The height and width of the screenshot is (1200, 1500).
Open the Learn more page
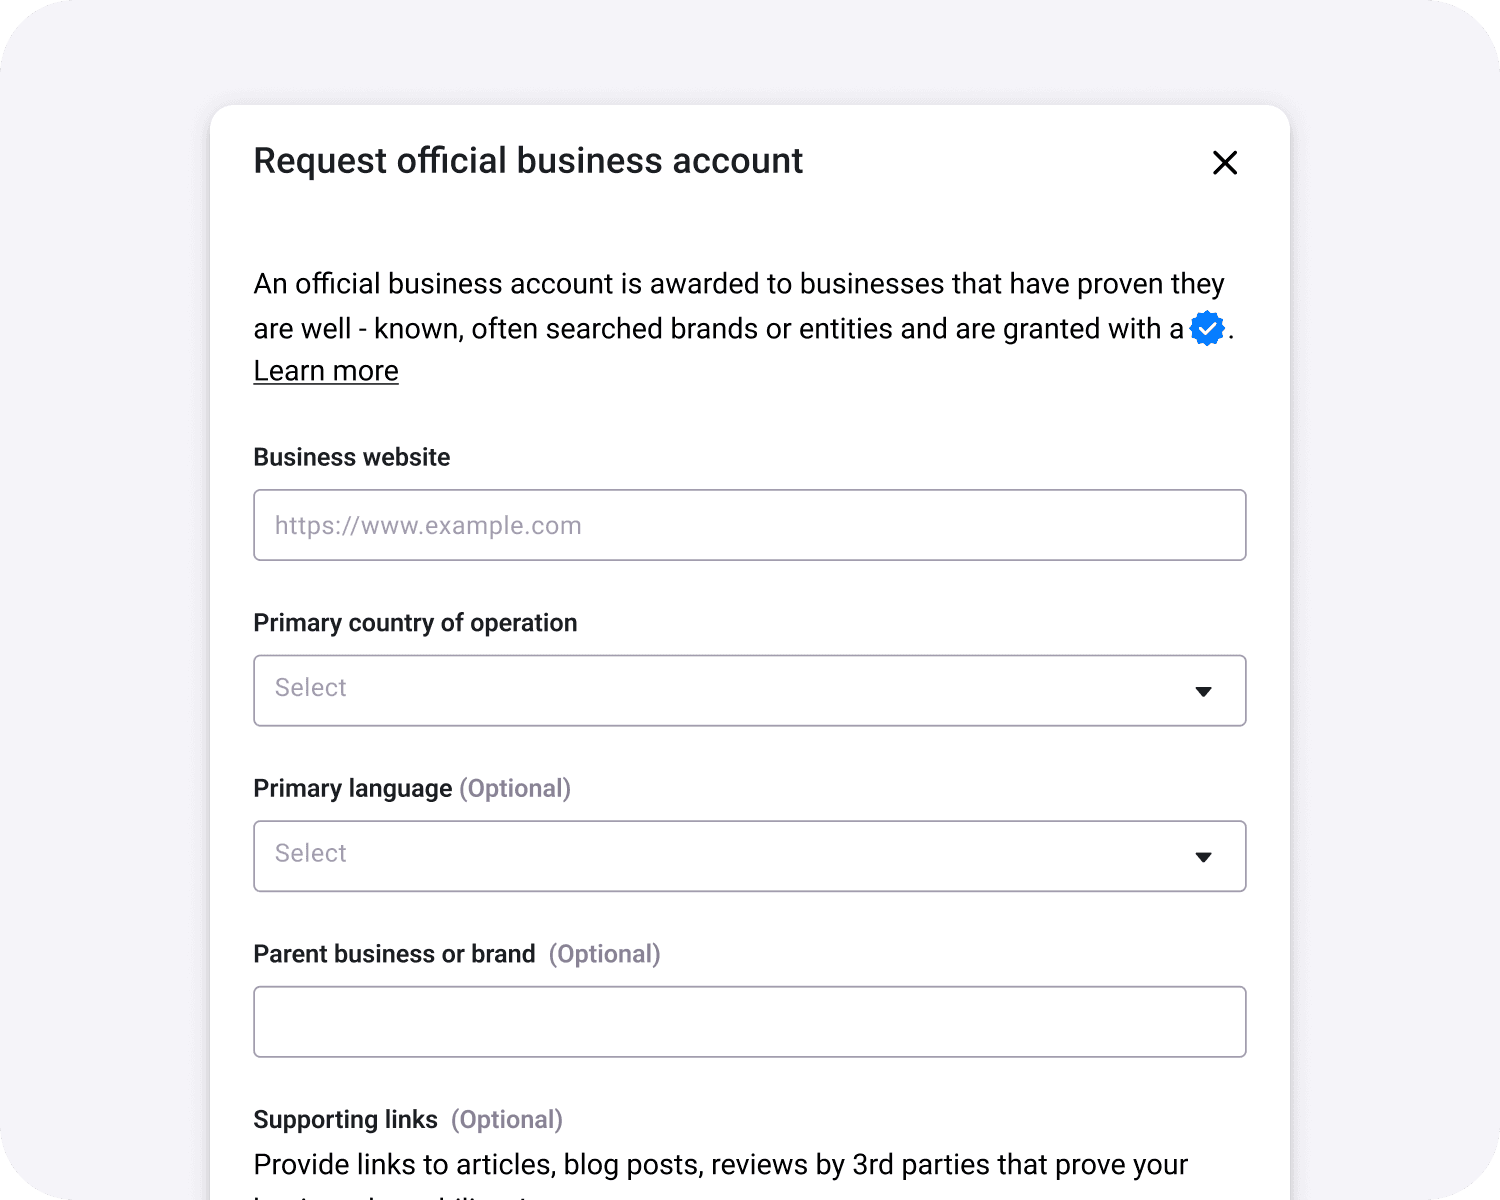pyautogui.click(x=325, y=370)
